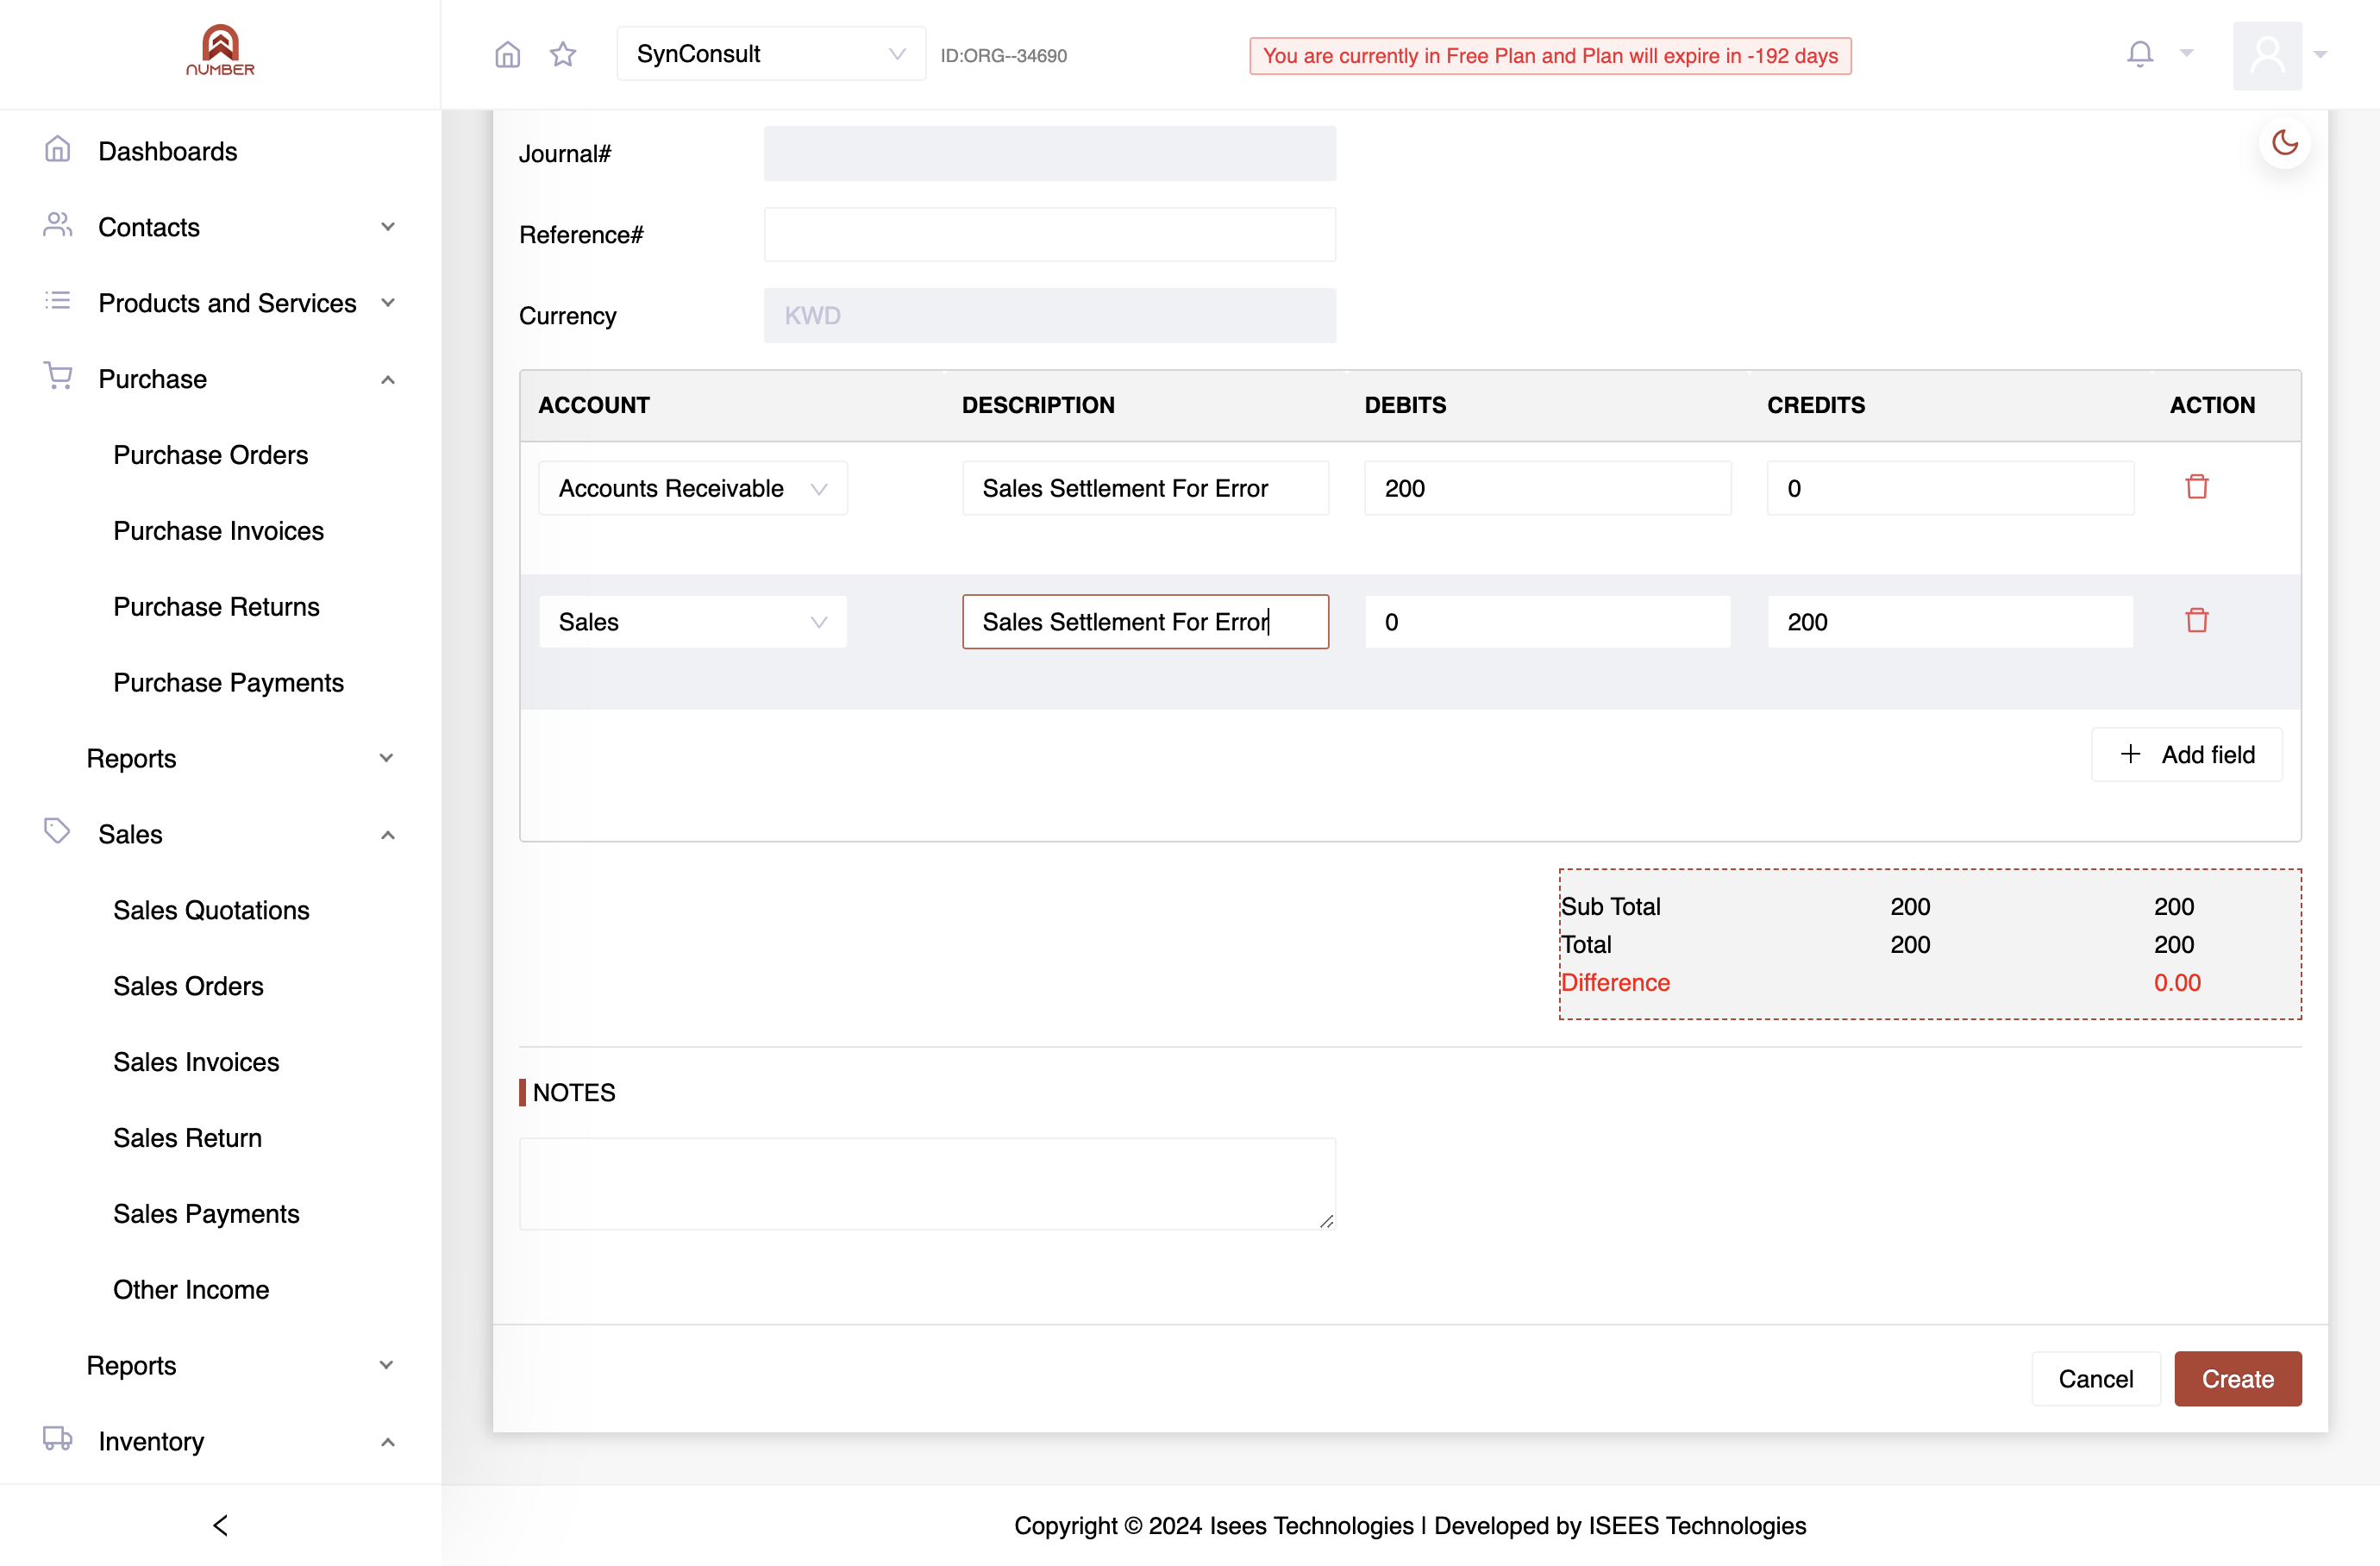
Task: Click the Sales tag icon in the sidebar
Action: [x=57, y=831]
